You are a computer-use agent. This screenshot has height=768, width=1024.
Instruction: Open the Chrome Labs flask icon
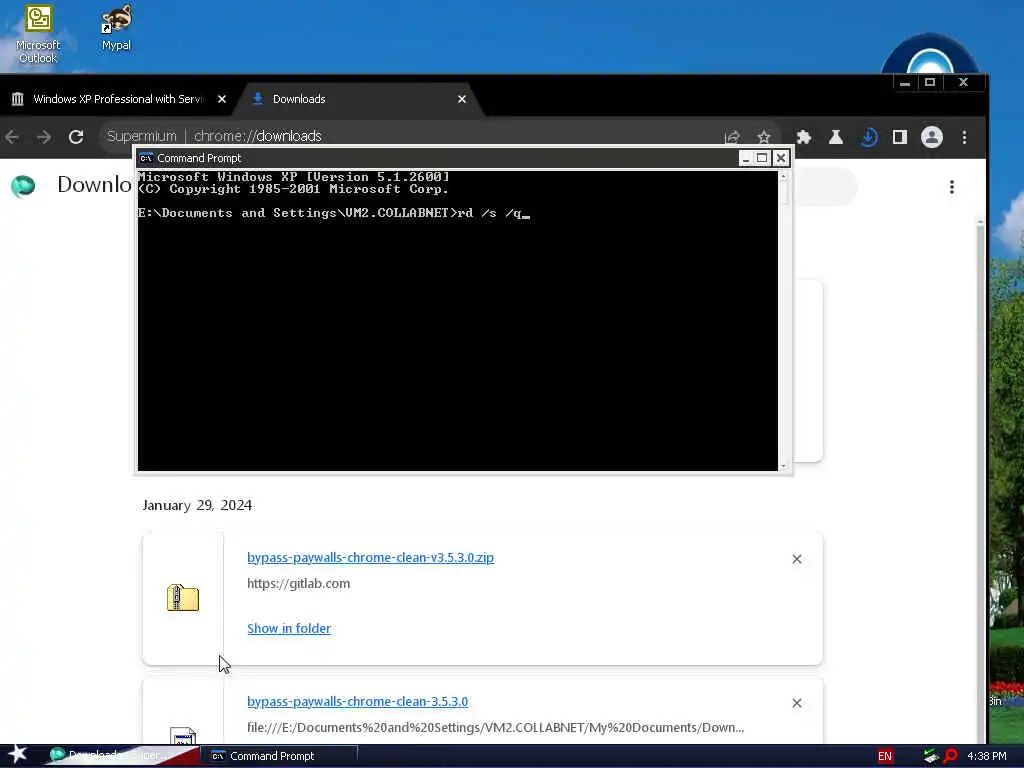(835, 137)
